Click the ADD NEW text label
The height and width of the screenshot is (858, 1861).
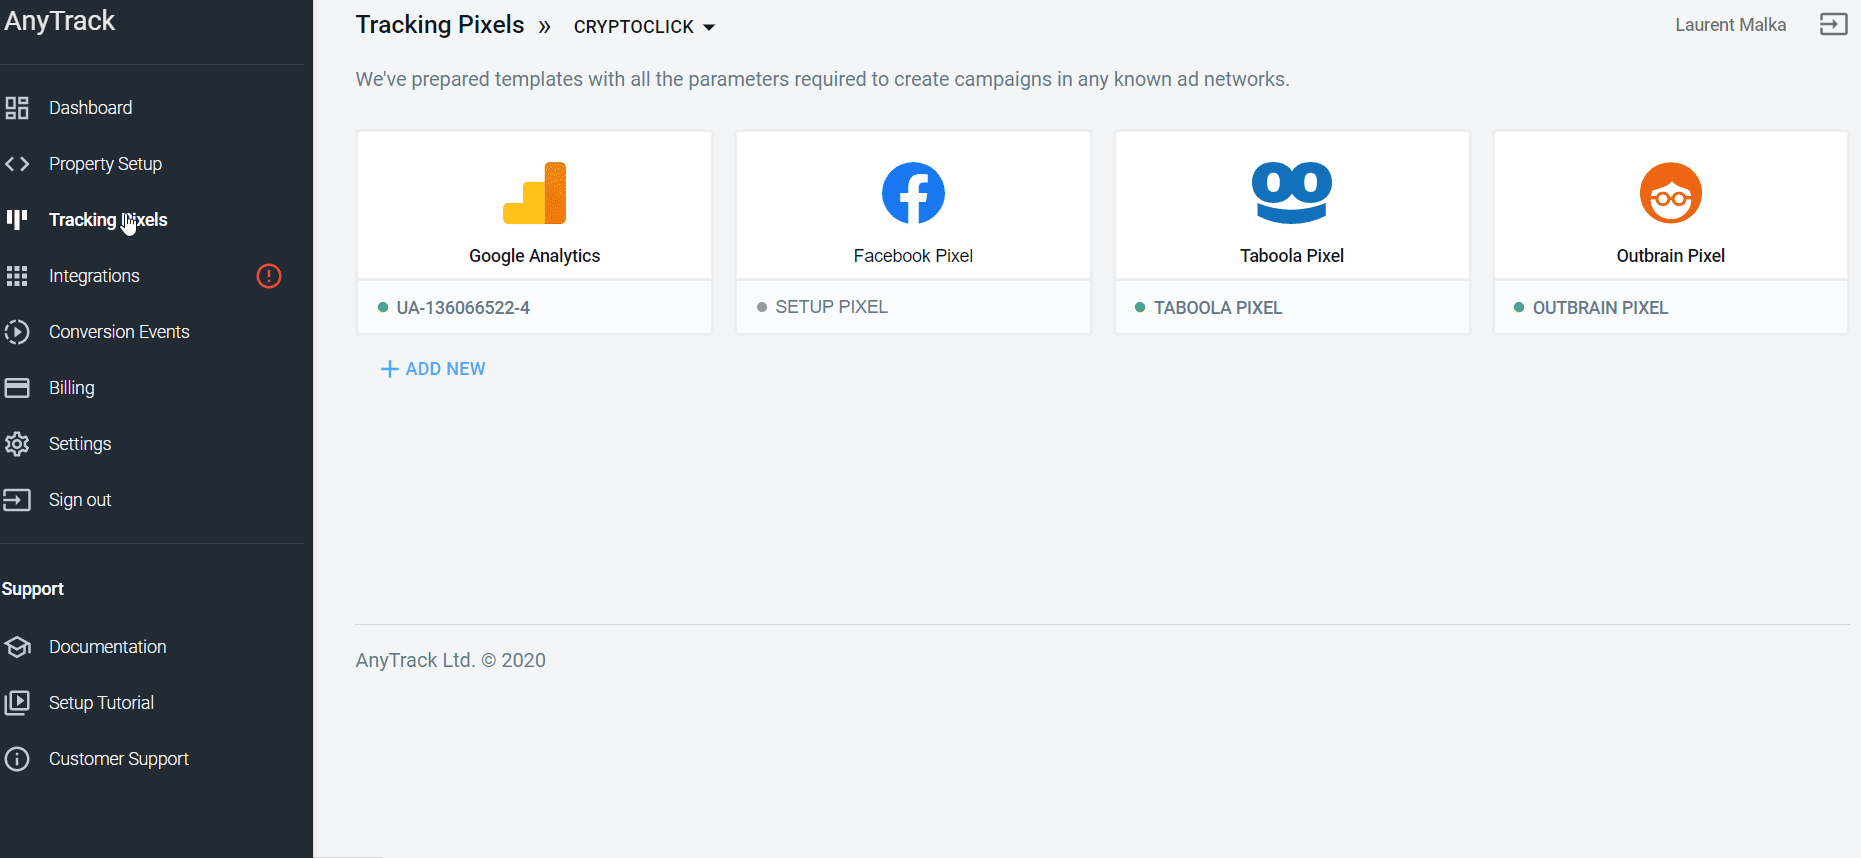[x=446, y=369]
